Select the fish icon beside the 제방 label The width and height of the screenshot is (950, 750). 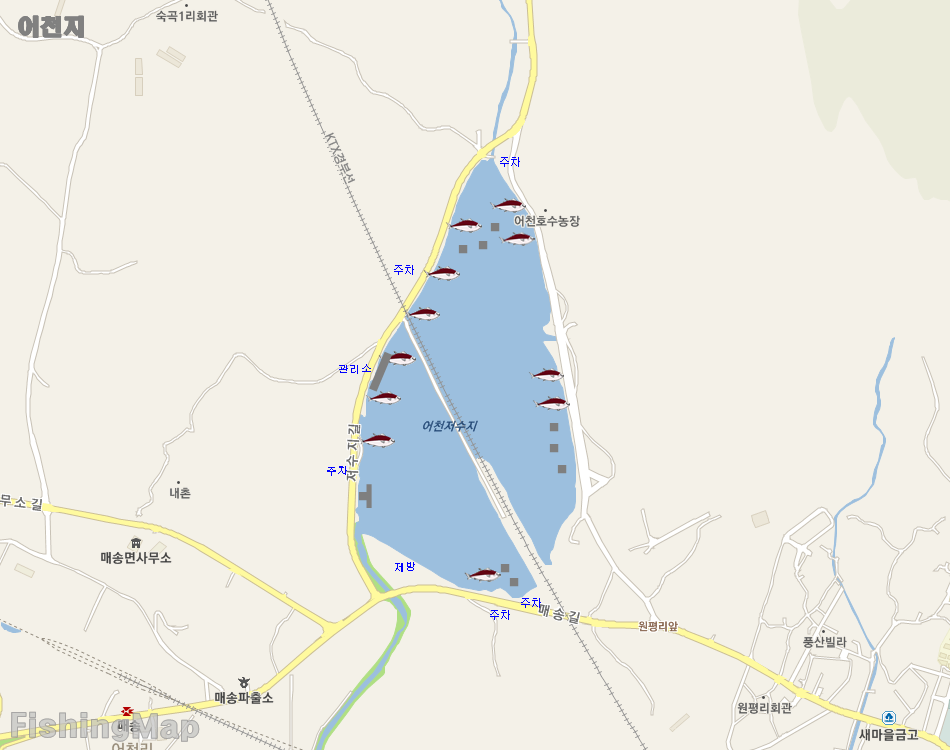[483, 574]
